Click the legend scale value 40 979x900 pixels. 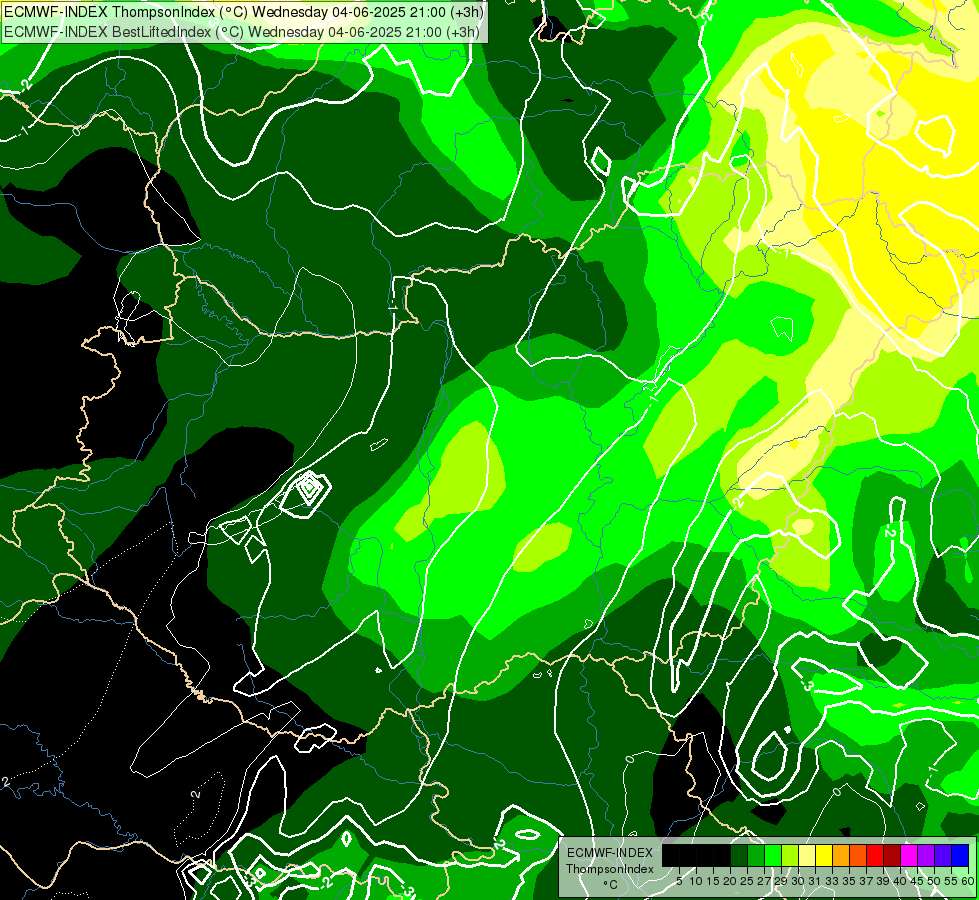point(900,881)
